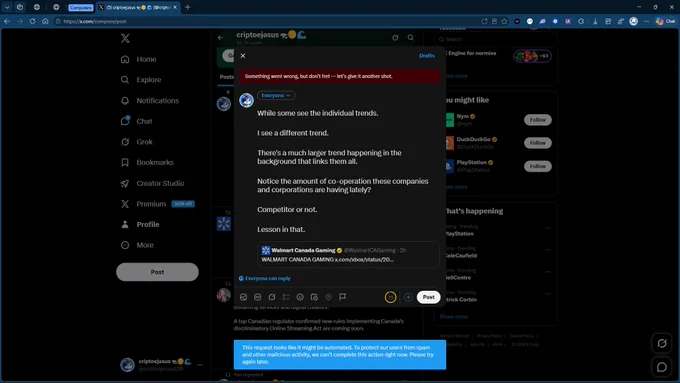This screenshot has width=680, height=383.
Task: Click the Grok icon in profile header
Action: click(395, 38)
